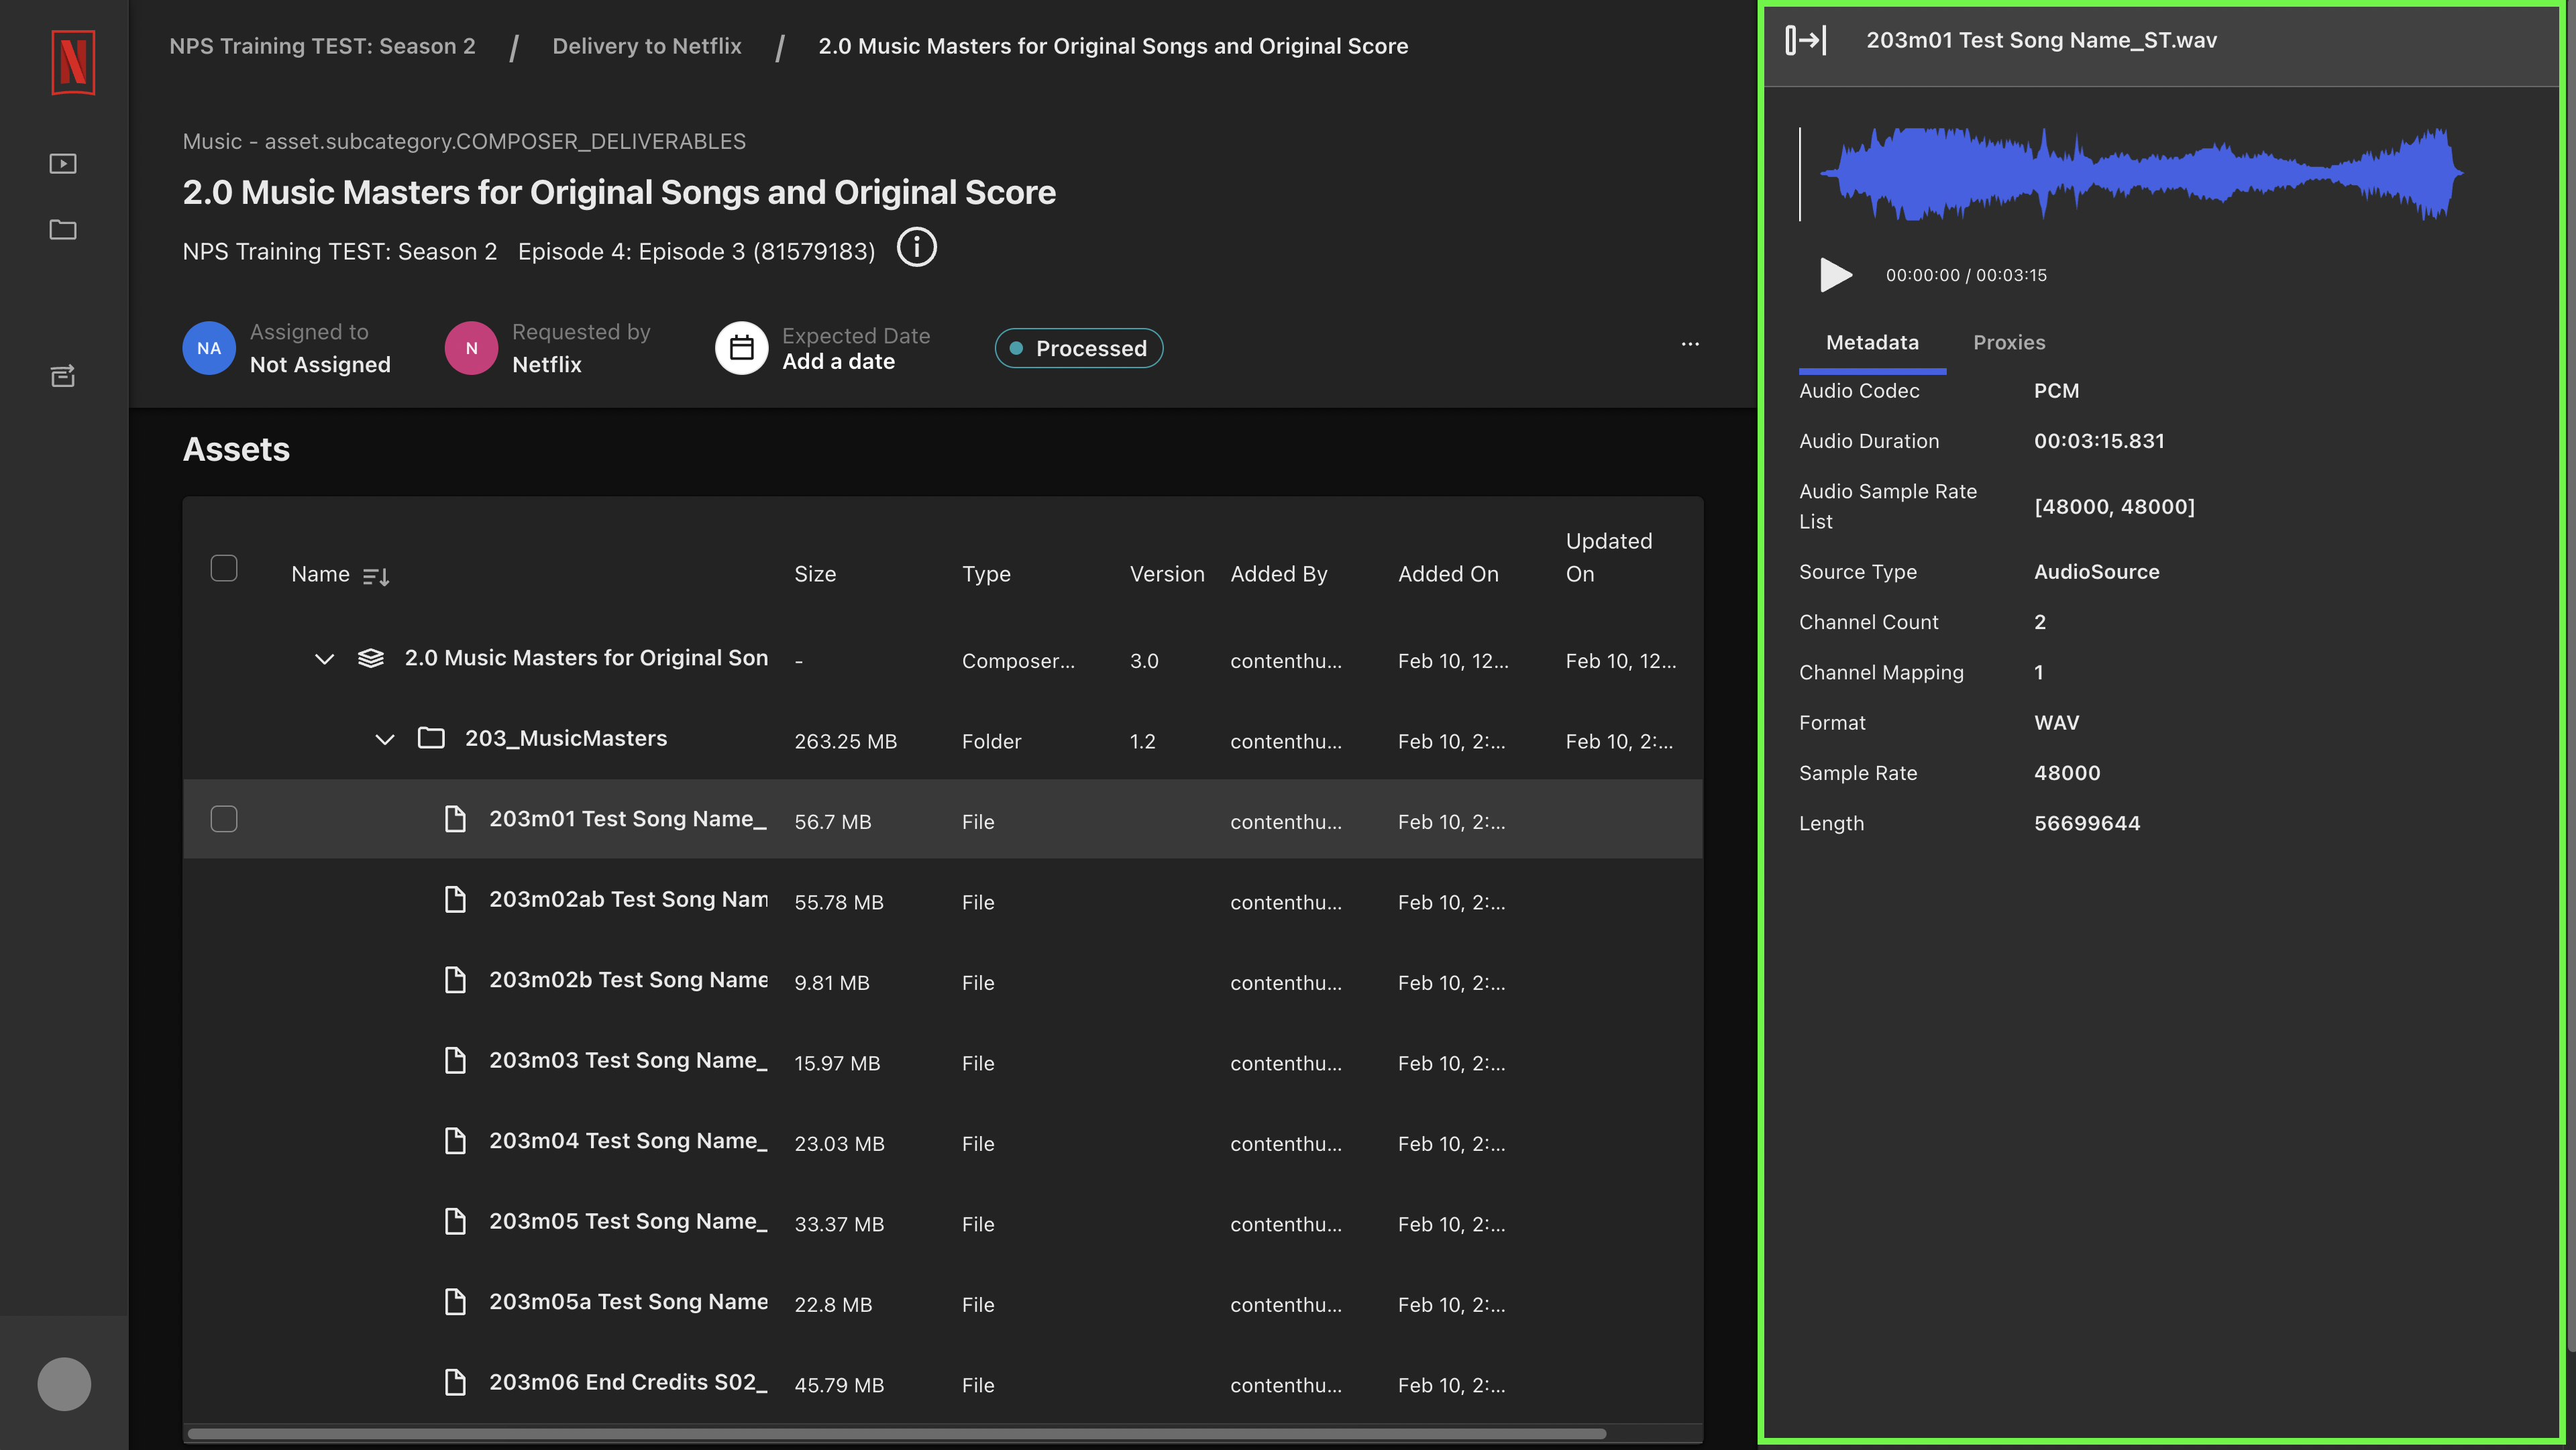Select the 203_MusicMasters folder name
This screenshot has width=2576, height=1450.
coord(566,738)
